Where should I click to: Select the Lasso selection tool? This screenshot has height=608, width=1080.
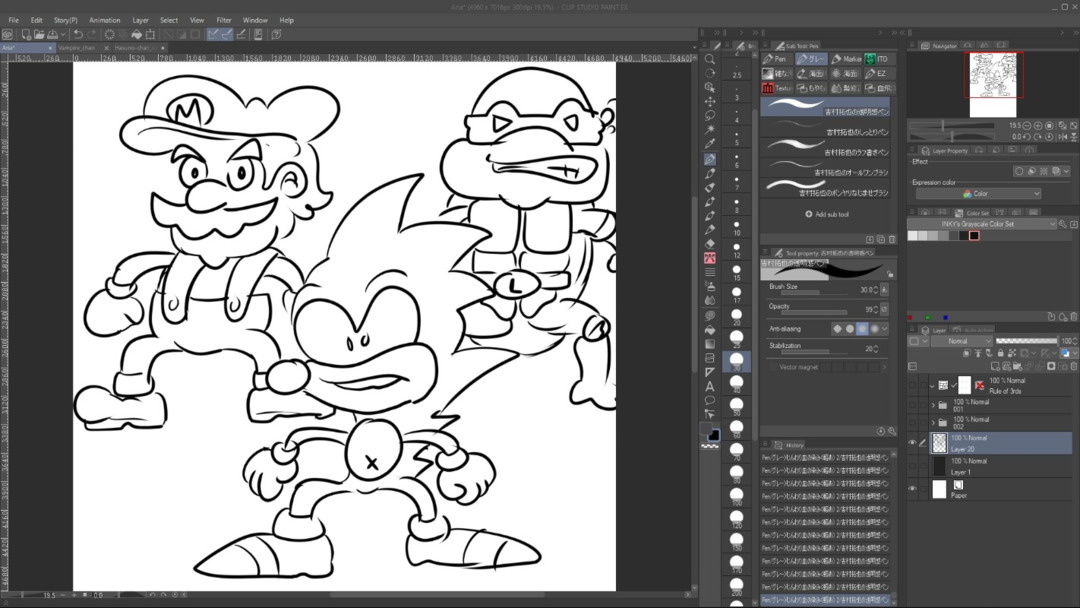[x=710, y=115]
